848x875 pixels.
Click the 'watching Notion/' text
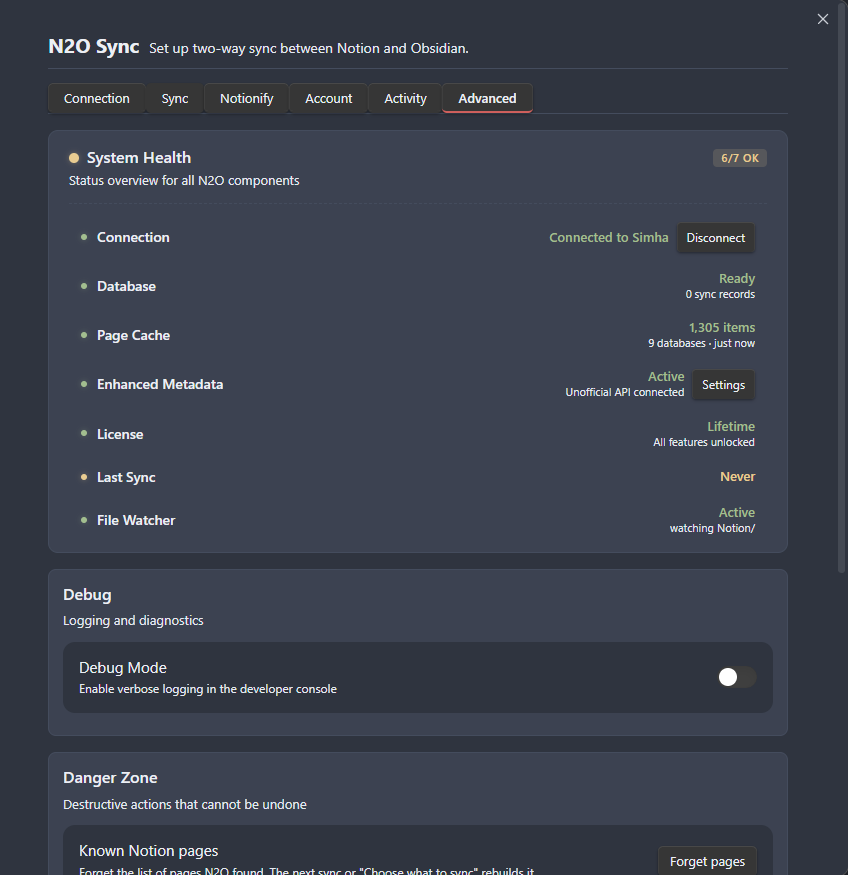point(712,528)
